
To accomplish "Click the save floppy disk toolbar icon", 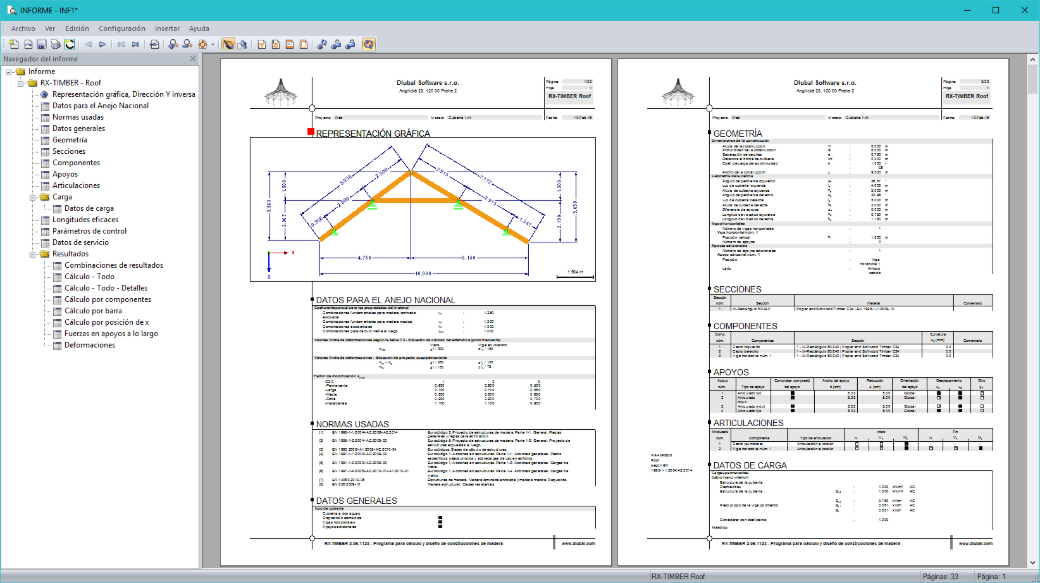I will [41, 44].
